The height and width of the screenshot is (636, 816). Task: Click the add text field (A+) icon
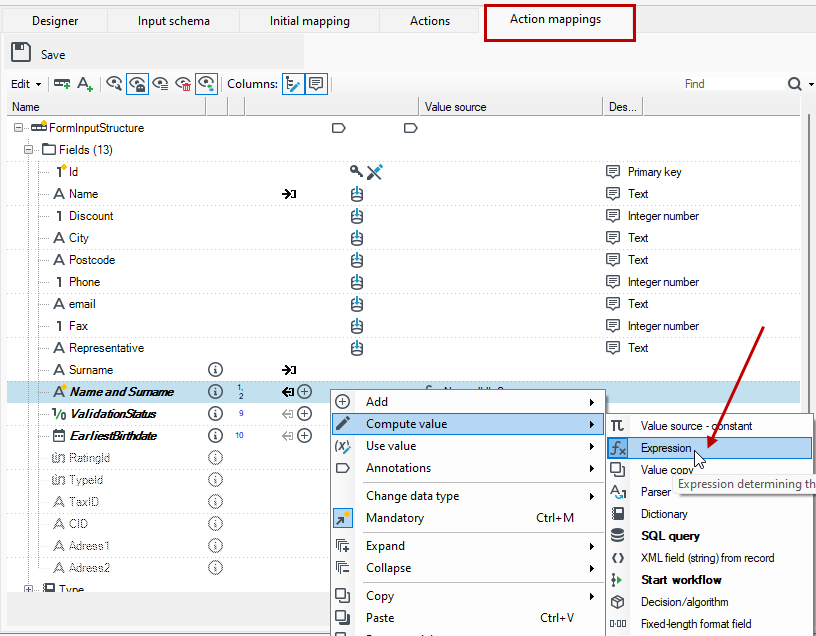[85, 84]
